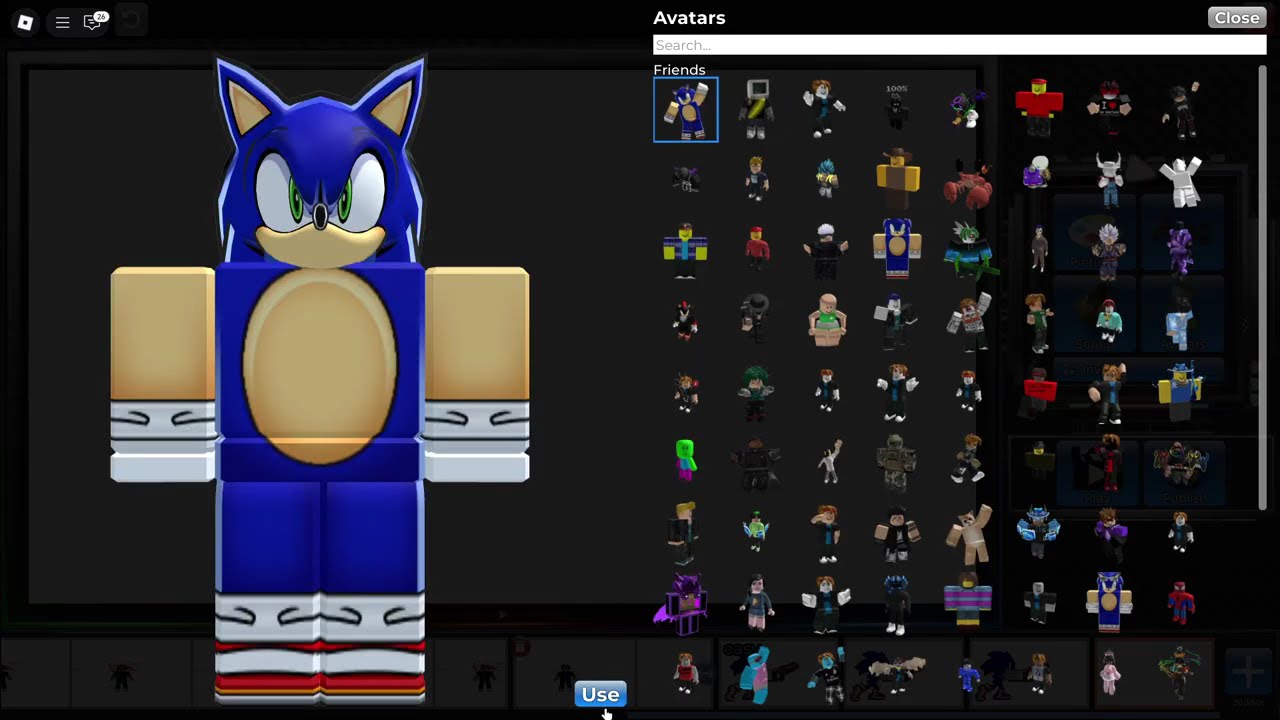
Task: Pick the avatar with white horned helmet
Action: 1110,179
